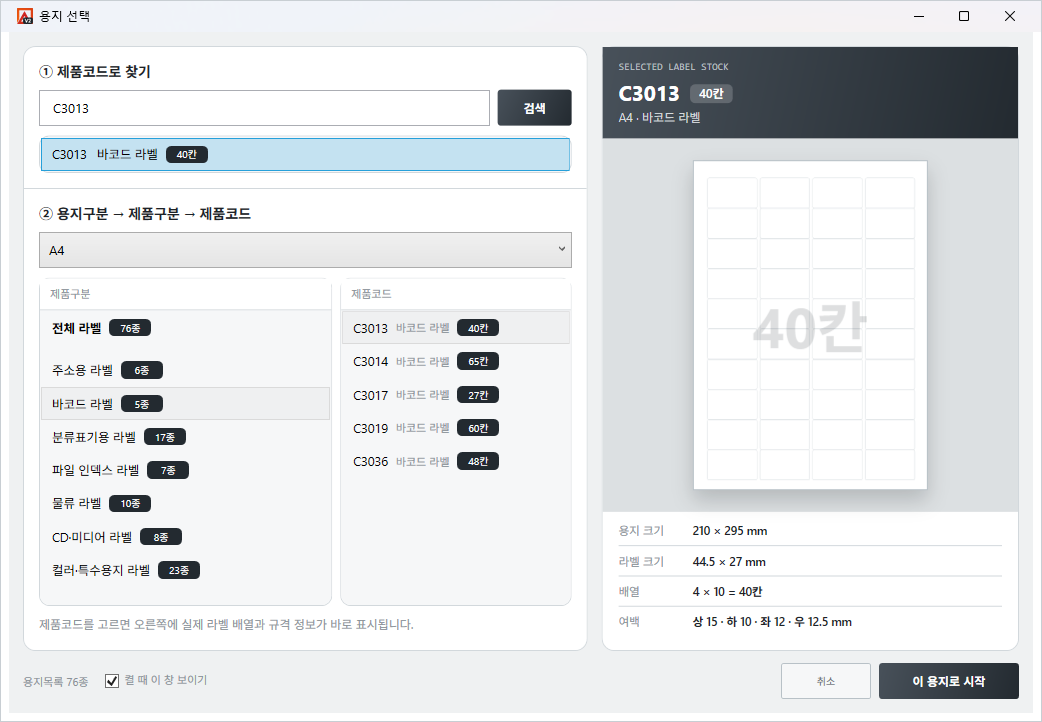
Task: Click the 검색 search button
Action: tap(534, 108)
